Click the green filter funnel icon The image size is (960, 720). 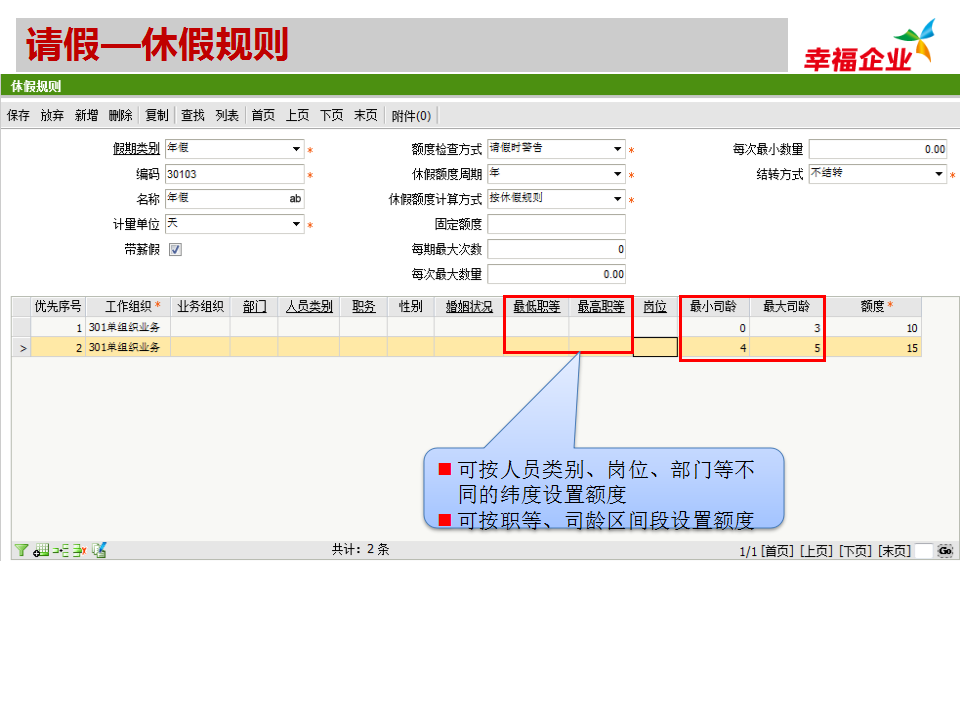21,550
